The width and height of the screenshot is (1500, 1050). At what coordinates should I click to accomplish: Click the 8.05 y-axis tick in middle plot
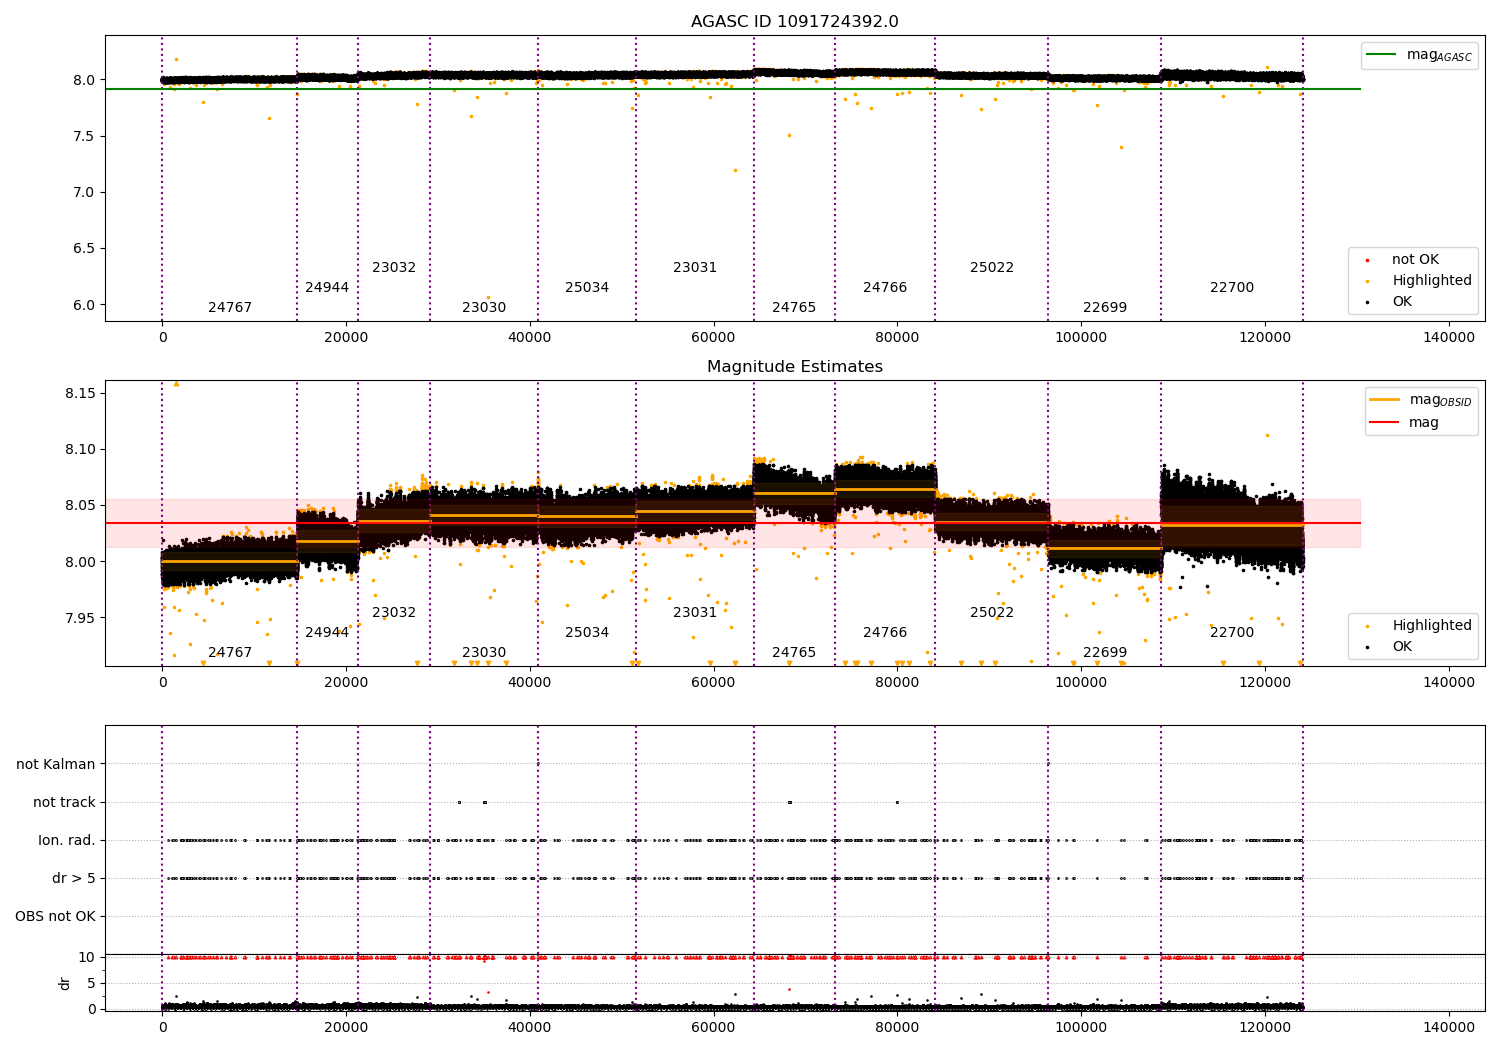point(80,506)
